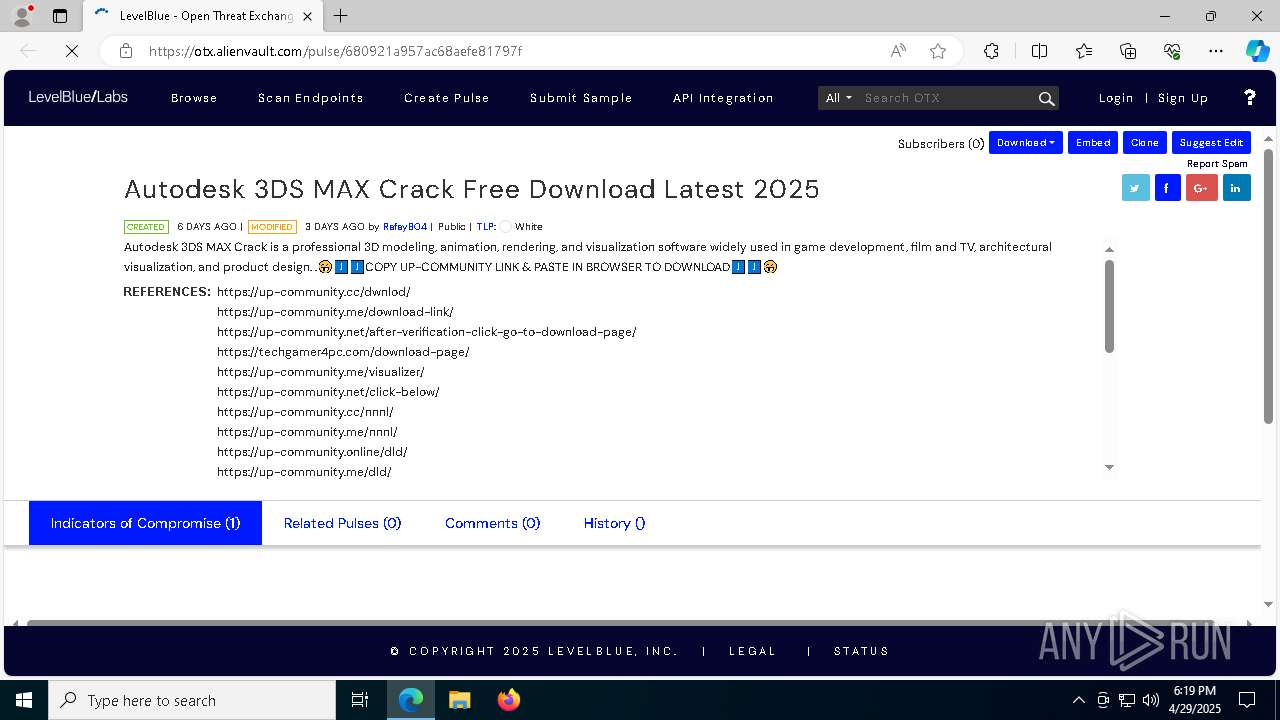Click the horizontal page scrollbar

point(620,623)
